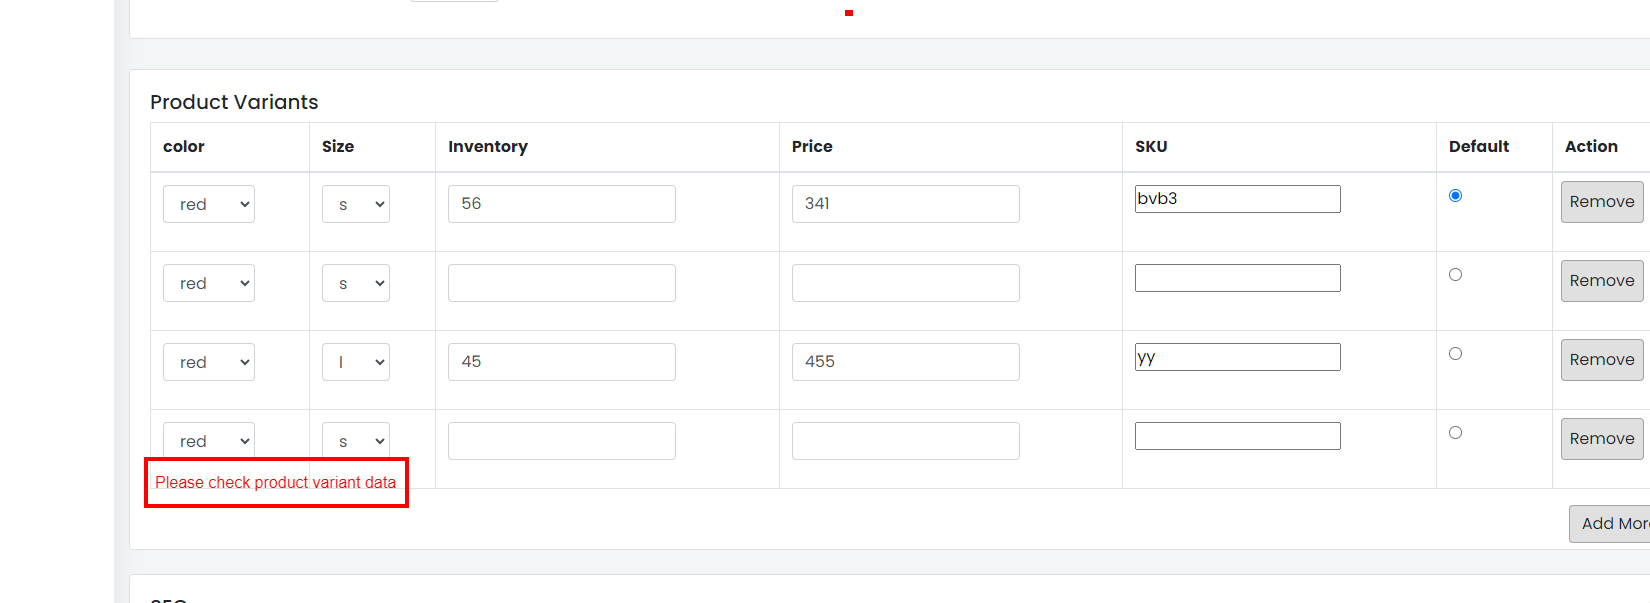Remove the second empty variant row
Image resolution: width=1650 pixels, height=603 pixels.
tap(1602, 281)
